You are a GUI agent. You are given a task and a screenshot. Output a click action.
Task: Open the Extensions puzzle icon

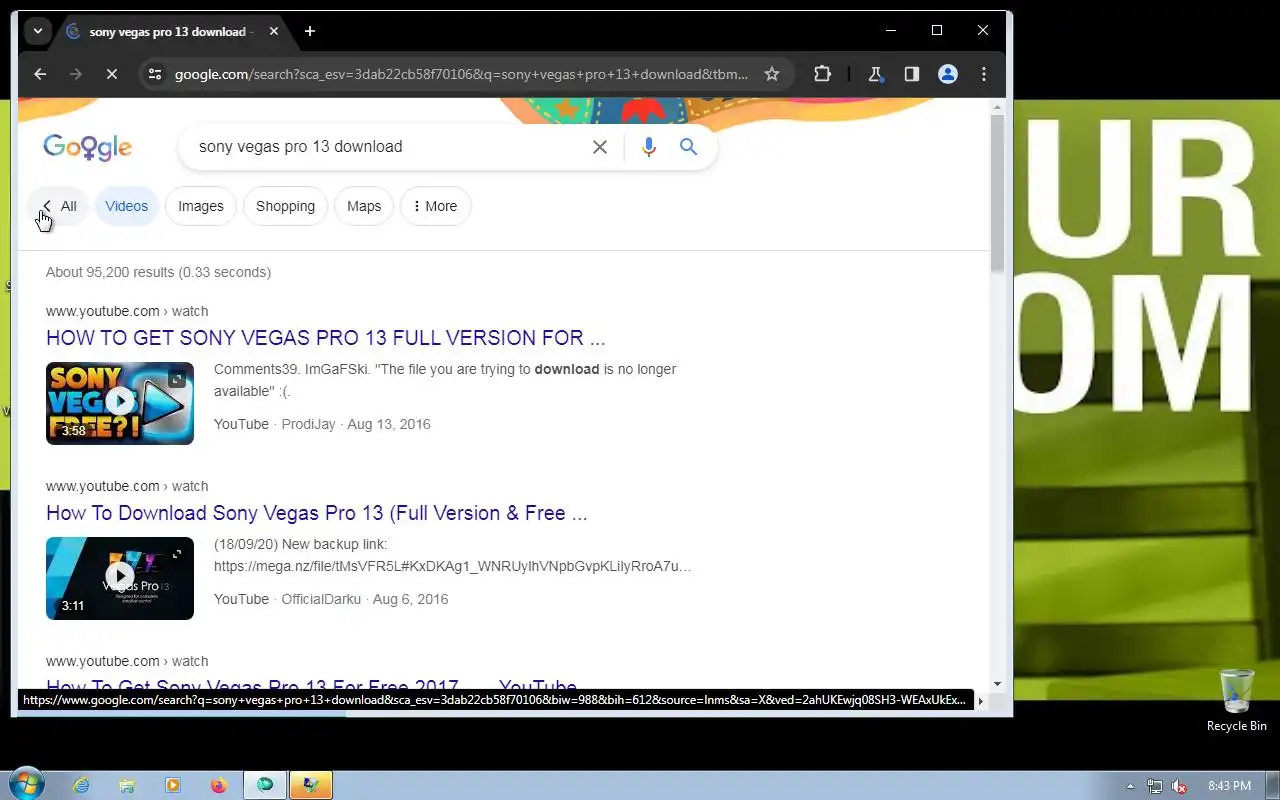823,74
